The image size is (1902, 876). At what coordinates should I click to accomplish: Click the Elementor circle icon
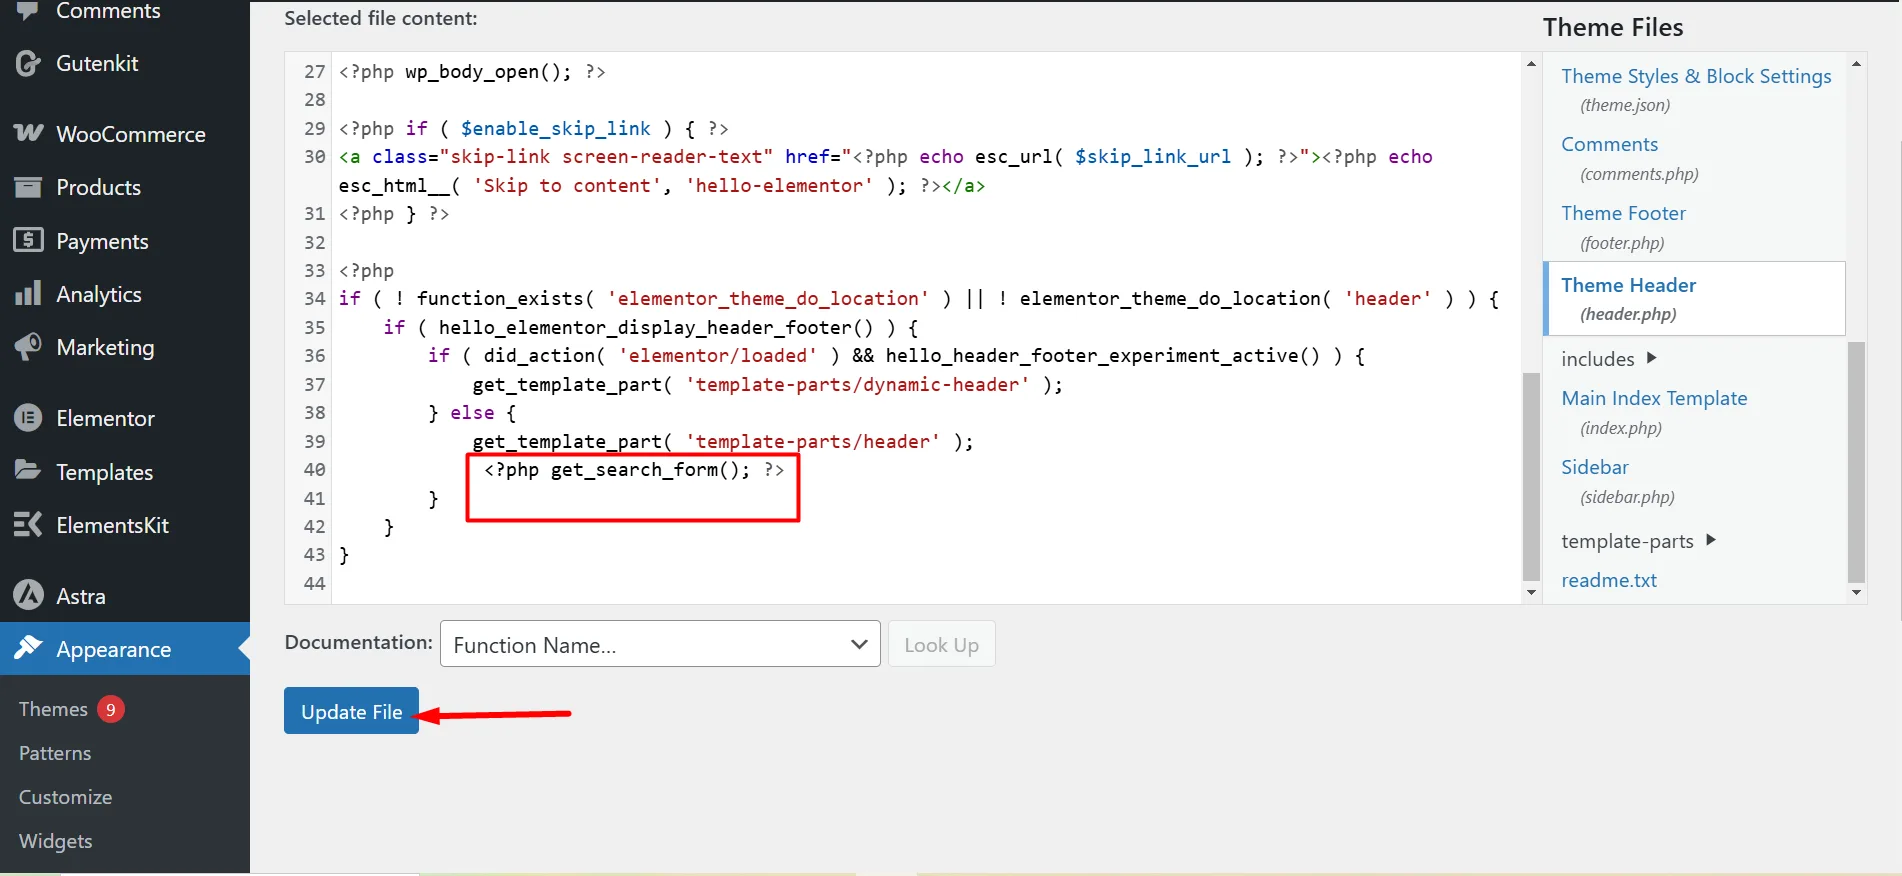pyautogui.click(x=28, y=418)
